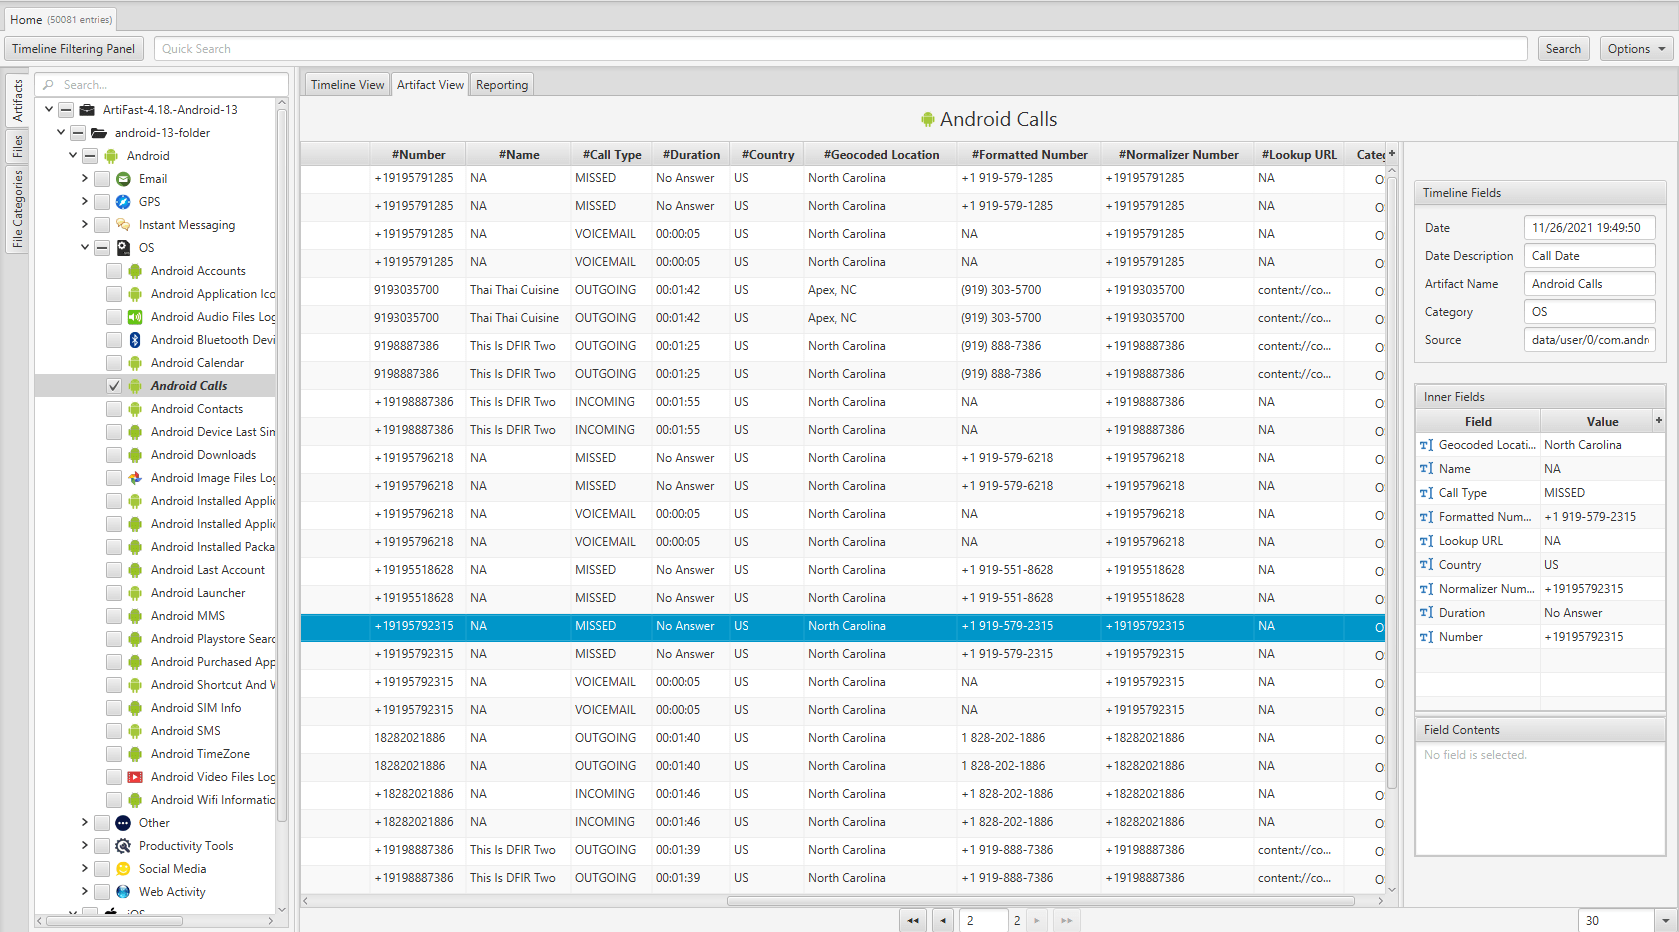Image resolution: width=1679 pixels, height=932 pixels.
Task: Open the Files side tab
Action: click(x=17, y=147)
